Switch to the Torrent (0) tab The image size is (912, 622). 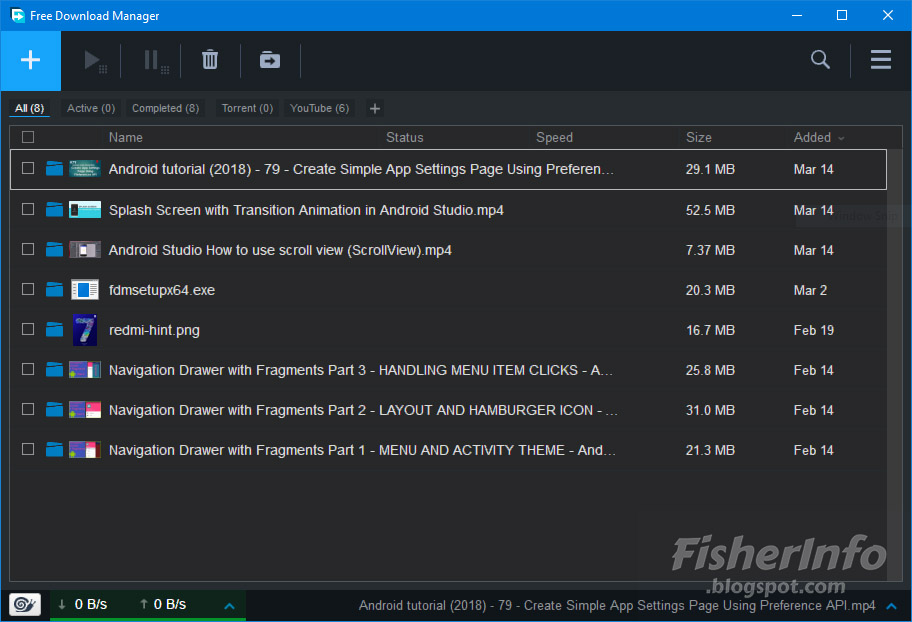tap(247, 108)
